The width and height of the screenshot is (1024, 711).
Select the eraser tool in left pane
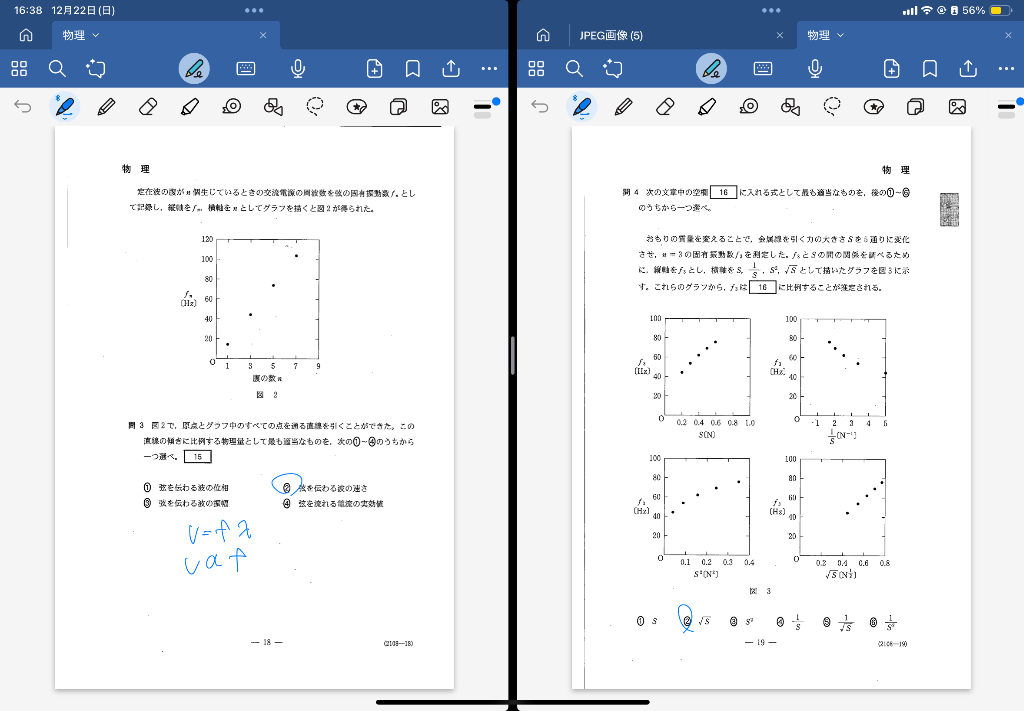pos(147,107)
